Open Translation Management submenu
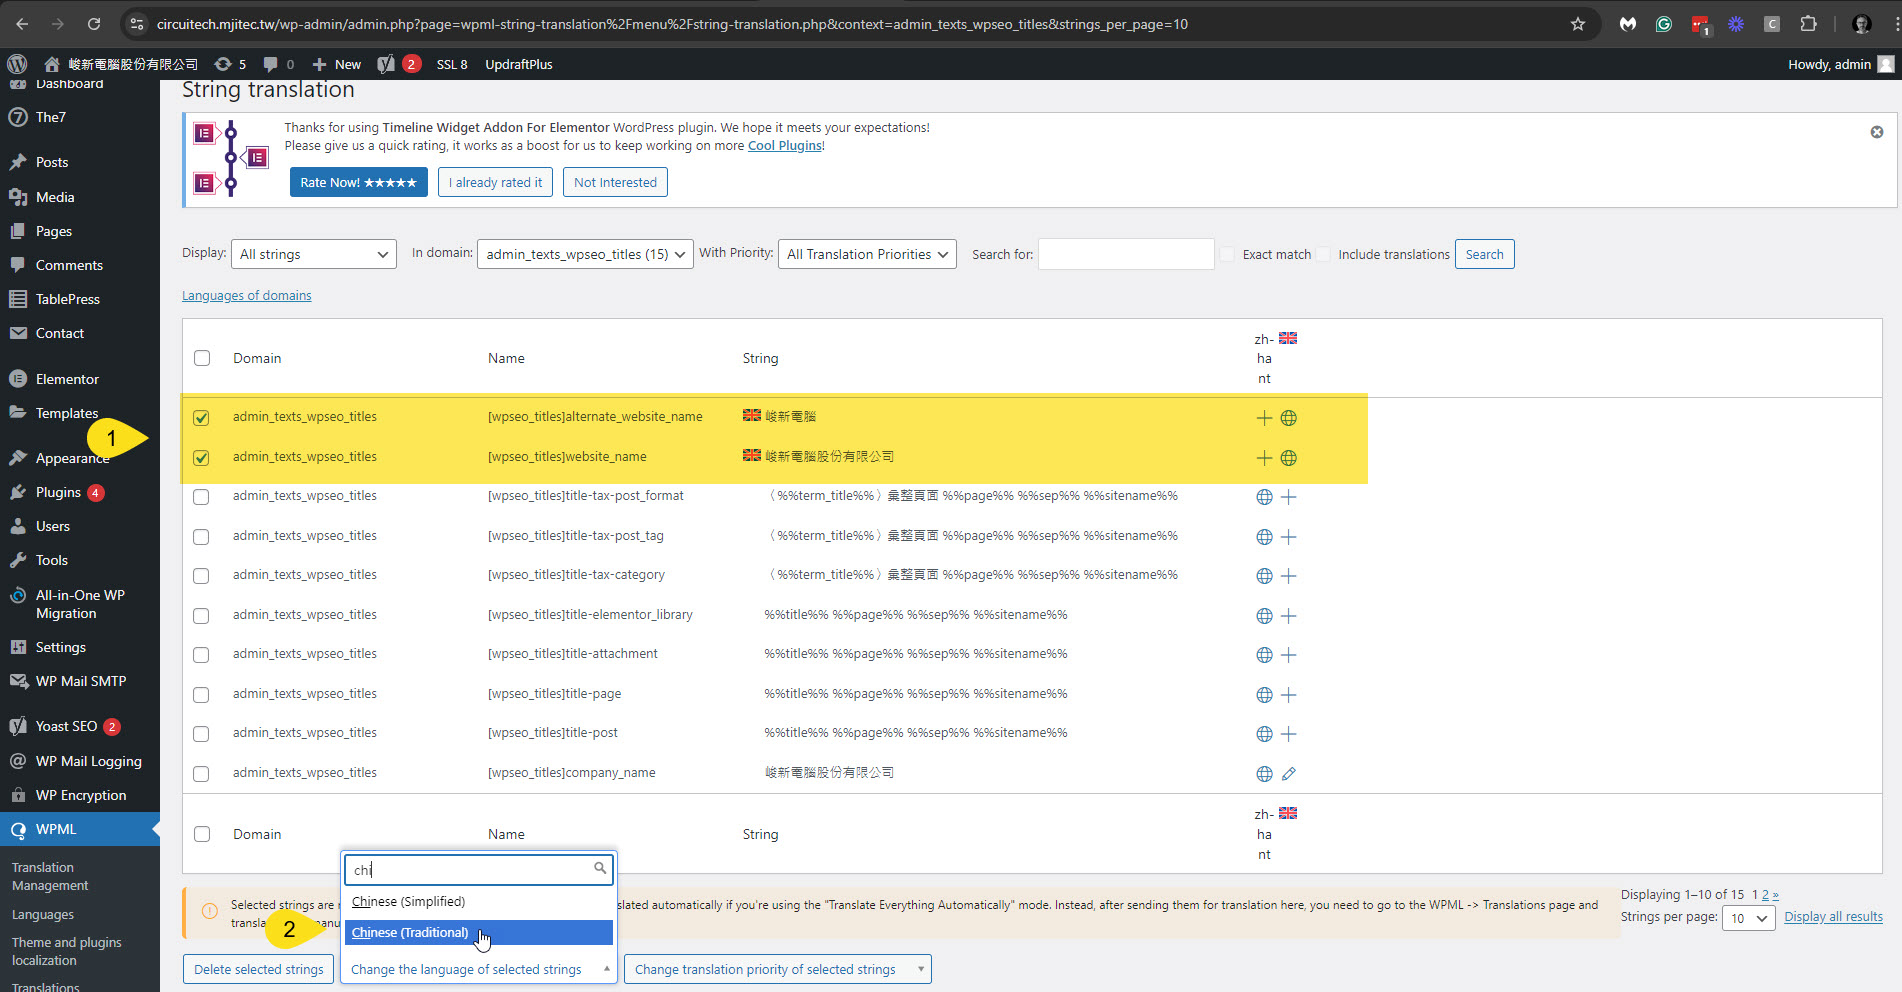 pyautogui.click(x=50, y=876)
